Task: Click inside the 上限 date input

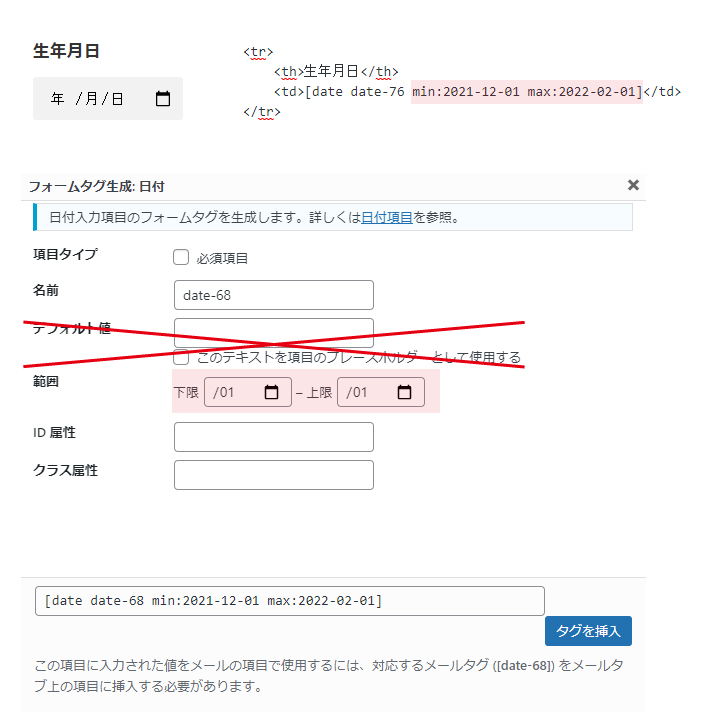Action: (x=363, y=393)
